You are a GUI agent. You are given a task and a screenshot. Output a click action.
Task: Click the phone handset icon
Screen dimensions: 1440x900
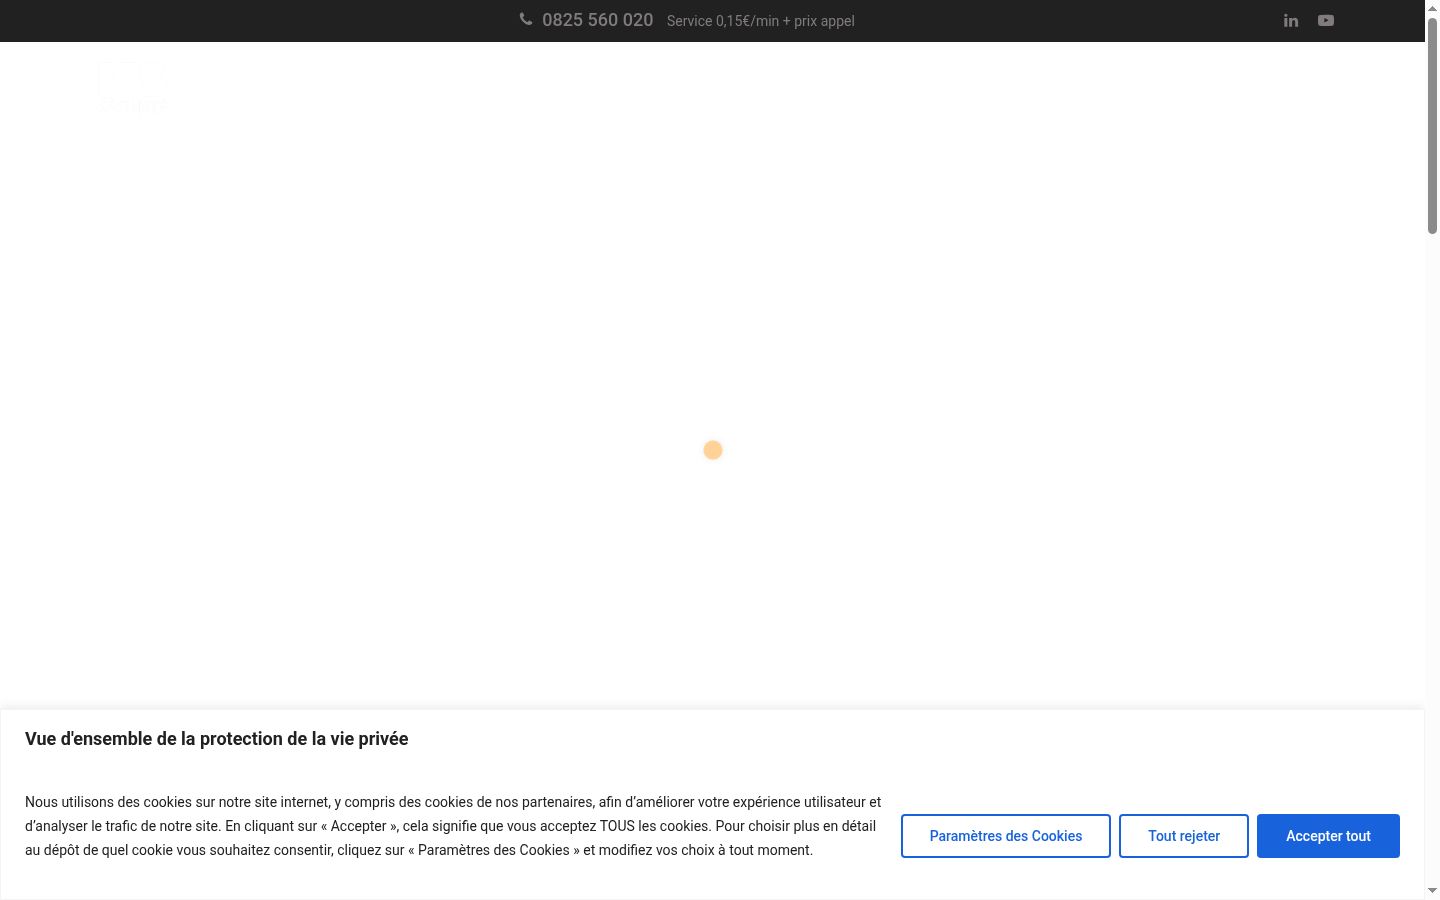526,19
